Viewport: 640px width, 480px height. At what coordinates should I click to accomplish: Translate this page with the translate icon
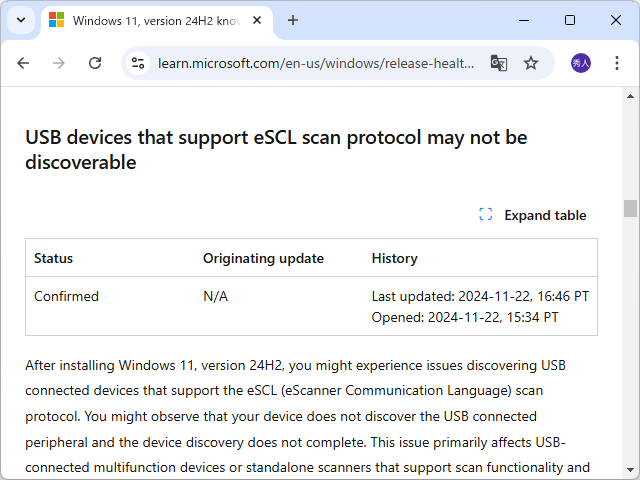pyautogui.click(x=499, y=63)
